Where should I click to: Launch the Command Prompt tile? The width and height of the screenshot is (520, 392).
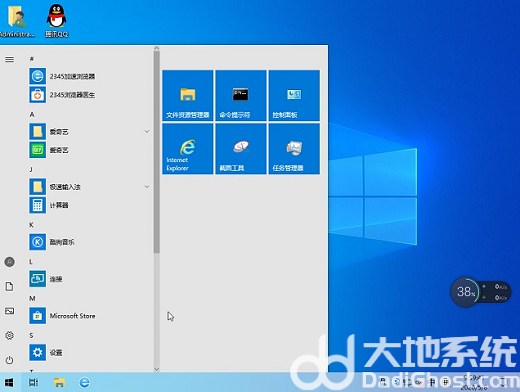[241, 95]
